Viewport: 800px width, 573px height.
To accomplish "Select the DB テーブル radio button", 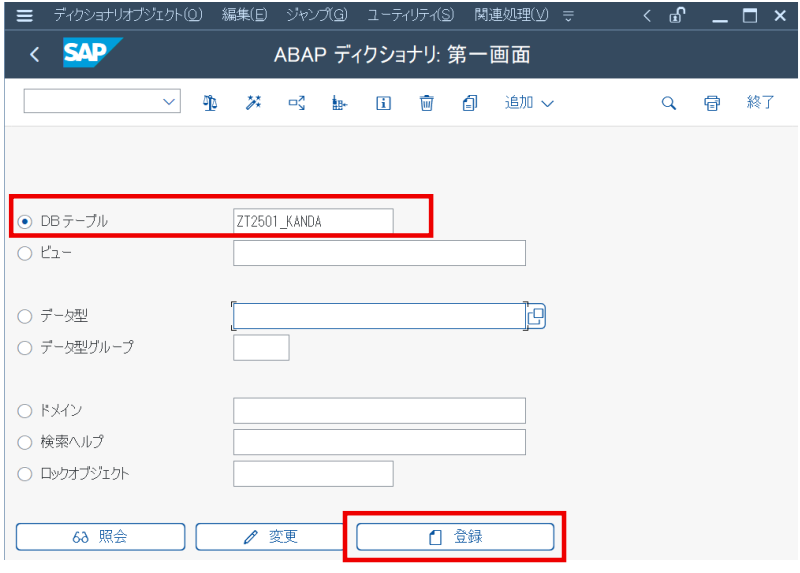I will (x=24, y=221).
